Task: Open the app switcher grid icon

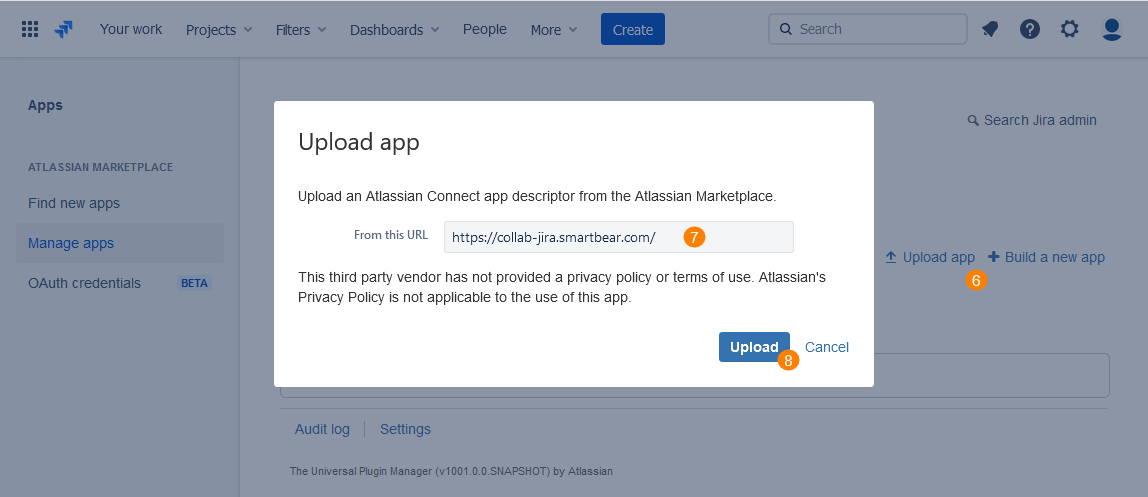Action: click(x=30, y=29)
